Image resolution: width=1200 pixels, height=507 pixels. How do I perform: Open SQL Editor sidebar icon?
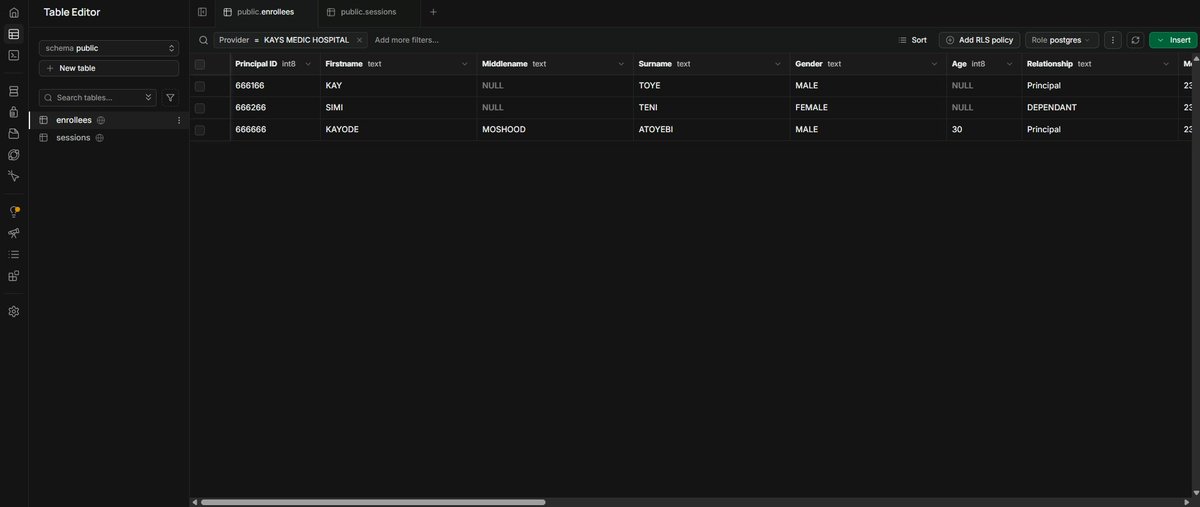point(14,55)
